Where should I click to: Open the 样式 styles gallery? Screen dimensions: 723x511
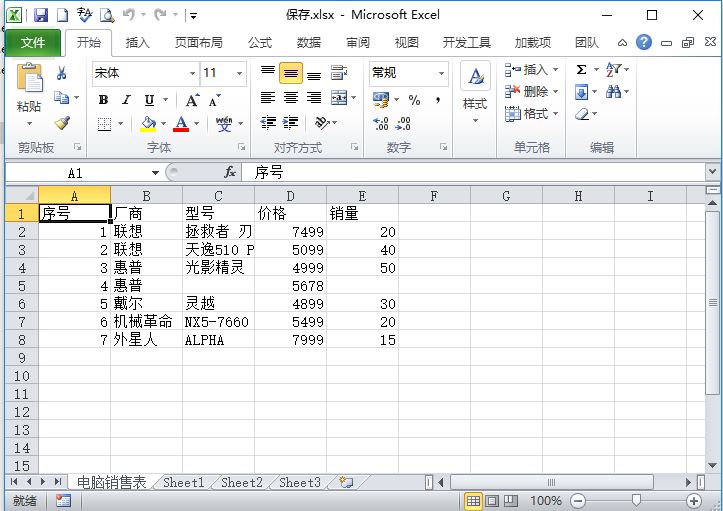475,92
